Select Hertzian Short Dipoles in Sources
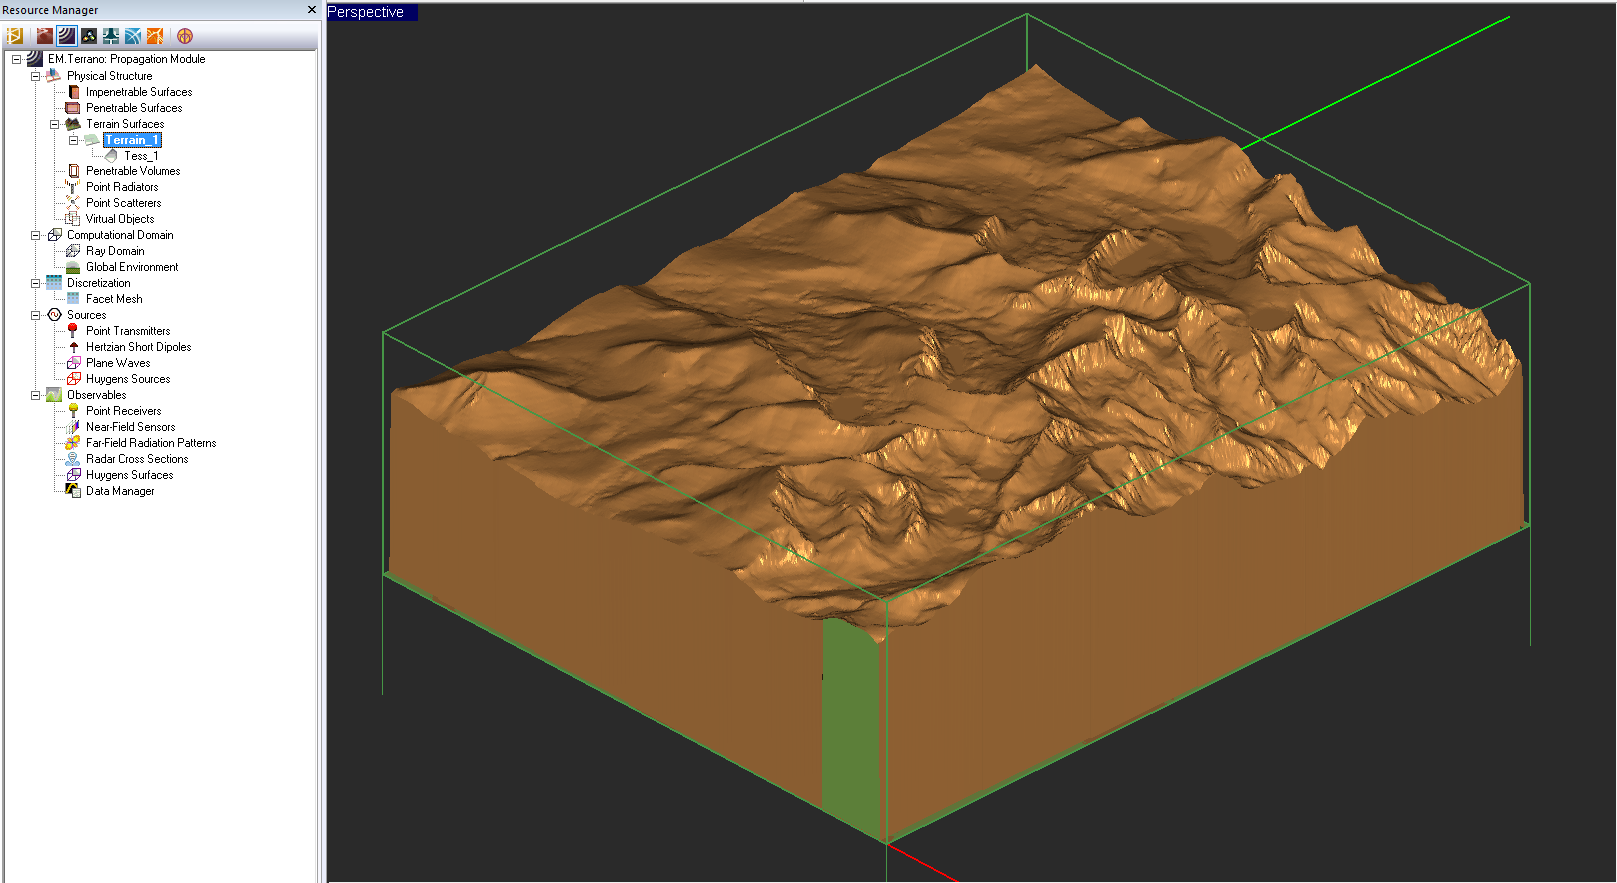 click(x=138, y=347)
